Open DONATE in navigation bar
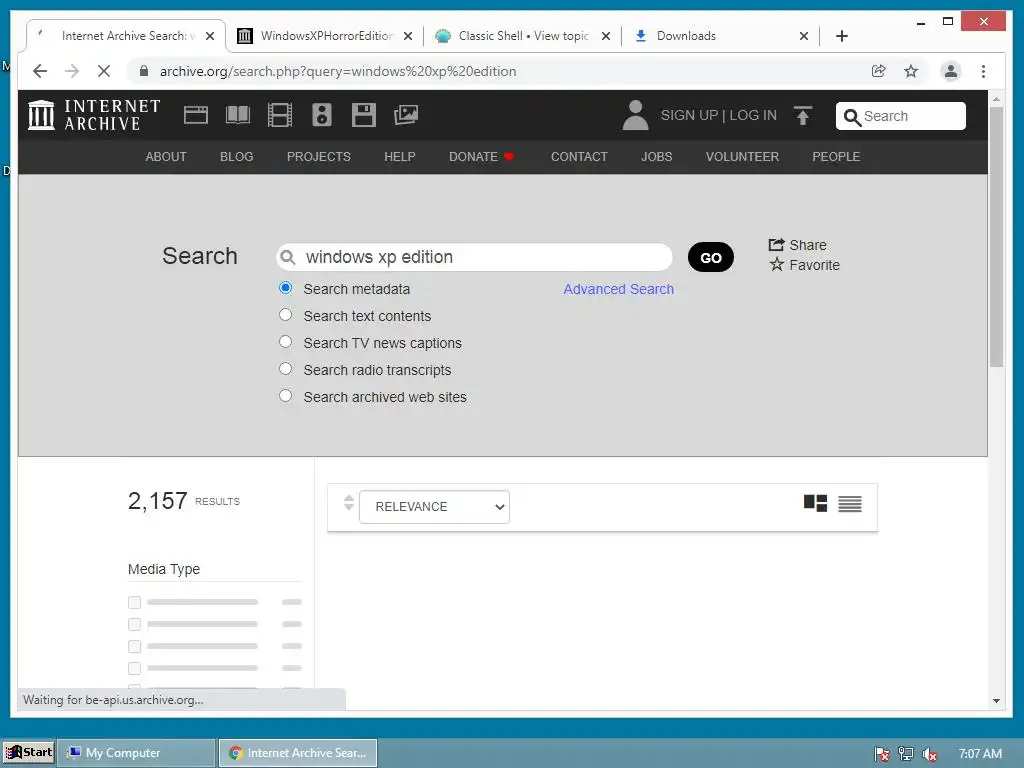The width and height of the screenshot is (1024, 768). [x=481, y=157]
